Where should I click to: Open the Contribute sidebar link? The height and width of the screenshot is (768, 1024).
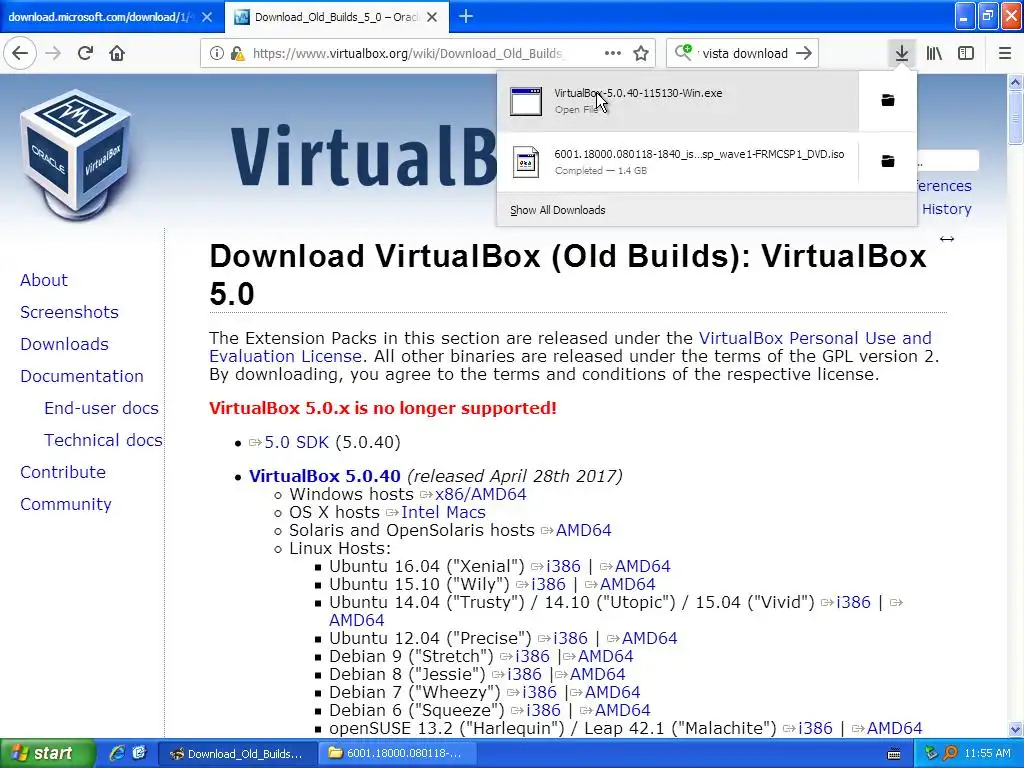63,472
